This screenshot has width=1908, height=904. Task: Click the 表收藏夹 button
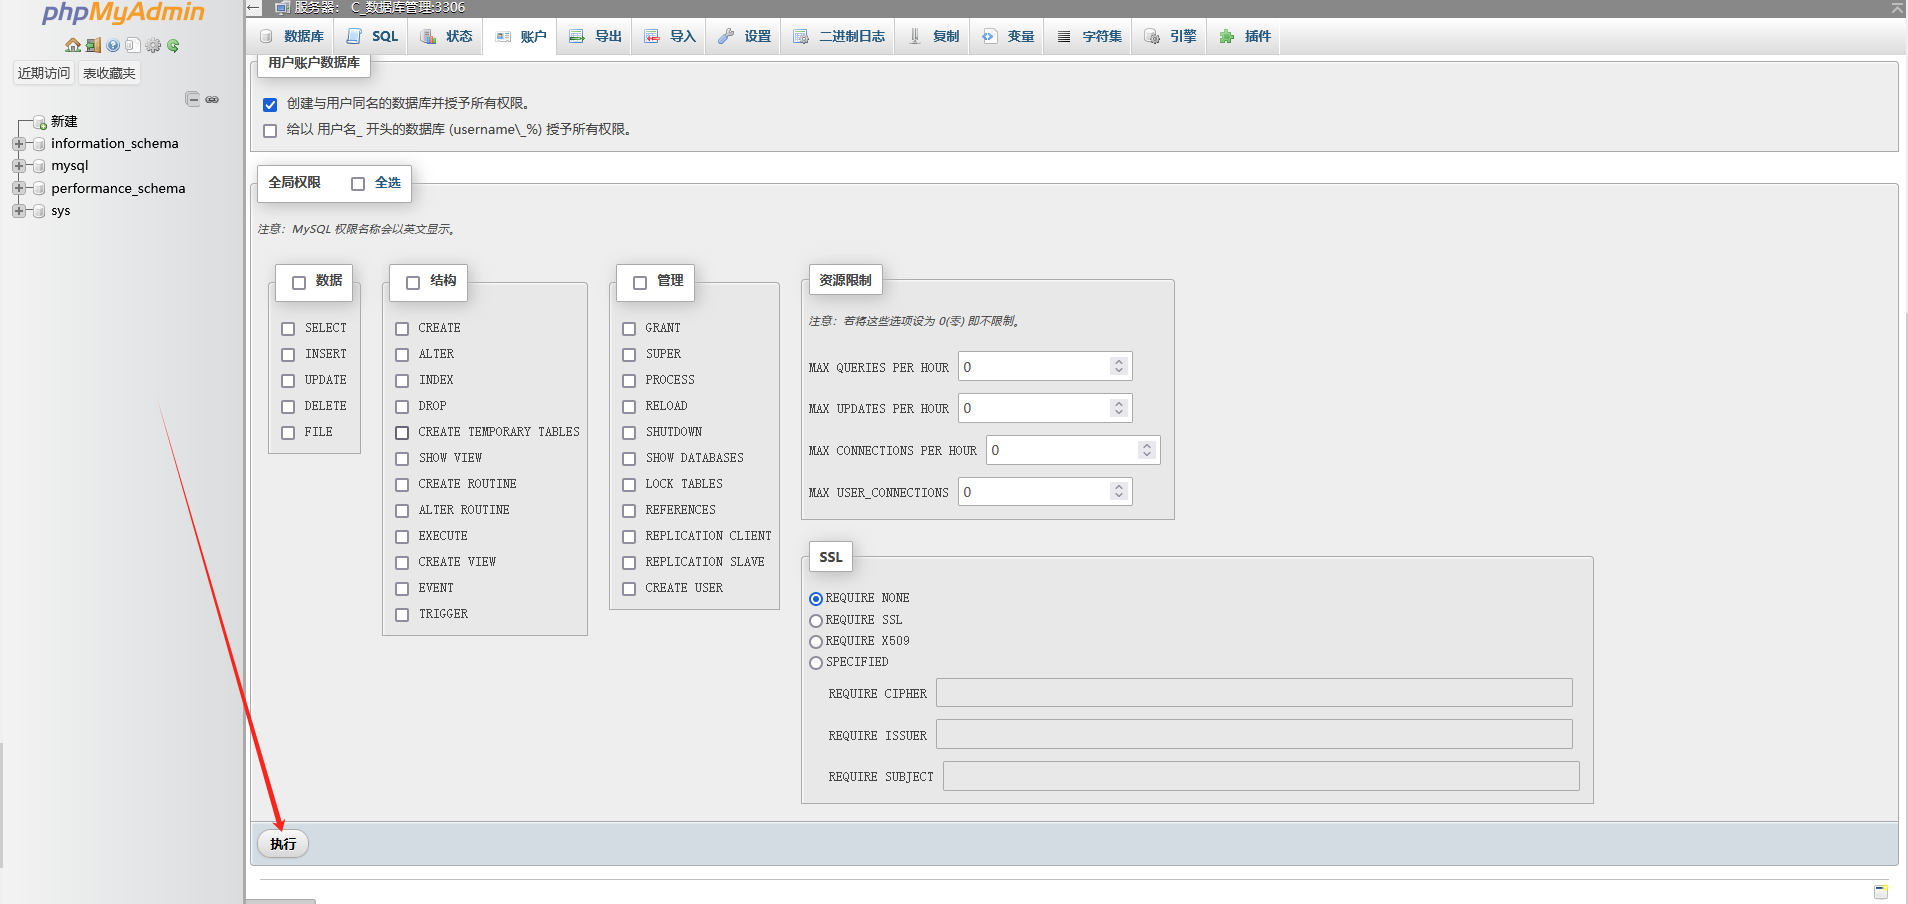pos(109,73)
